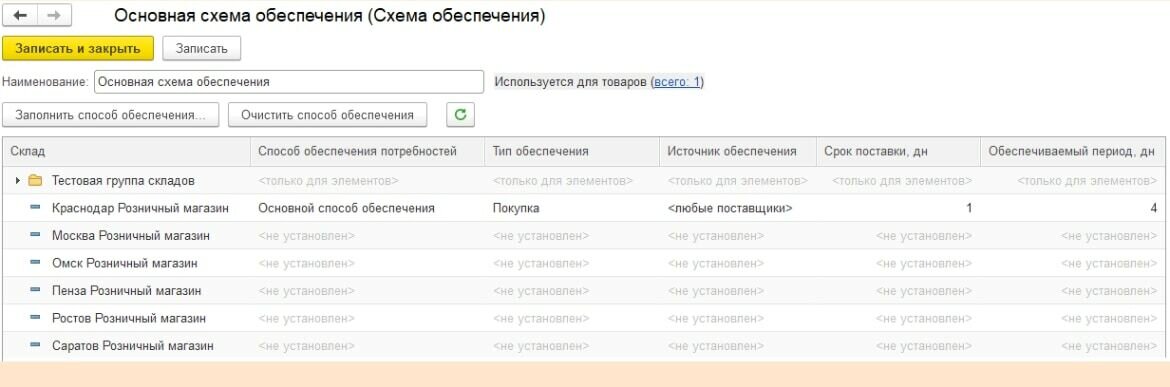Select the Москва Розничный магазин row
This screenshot has height=387, width=1170.
pos(584,236)
